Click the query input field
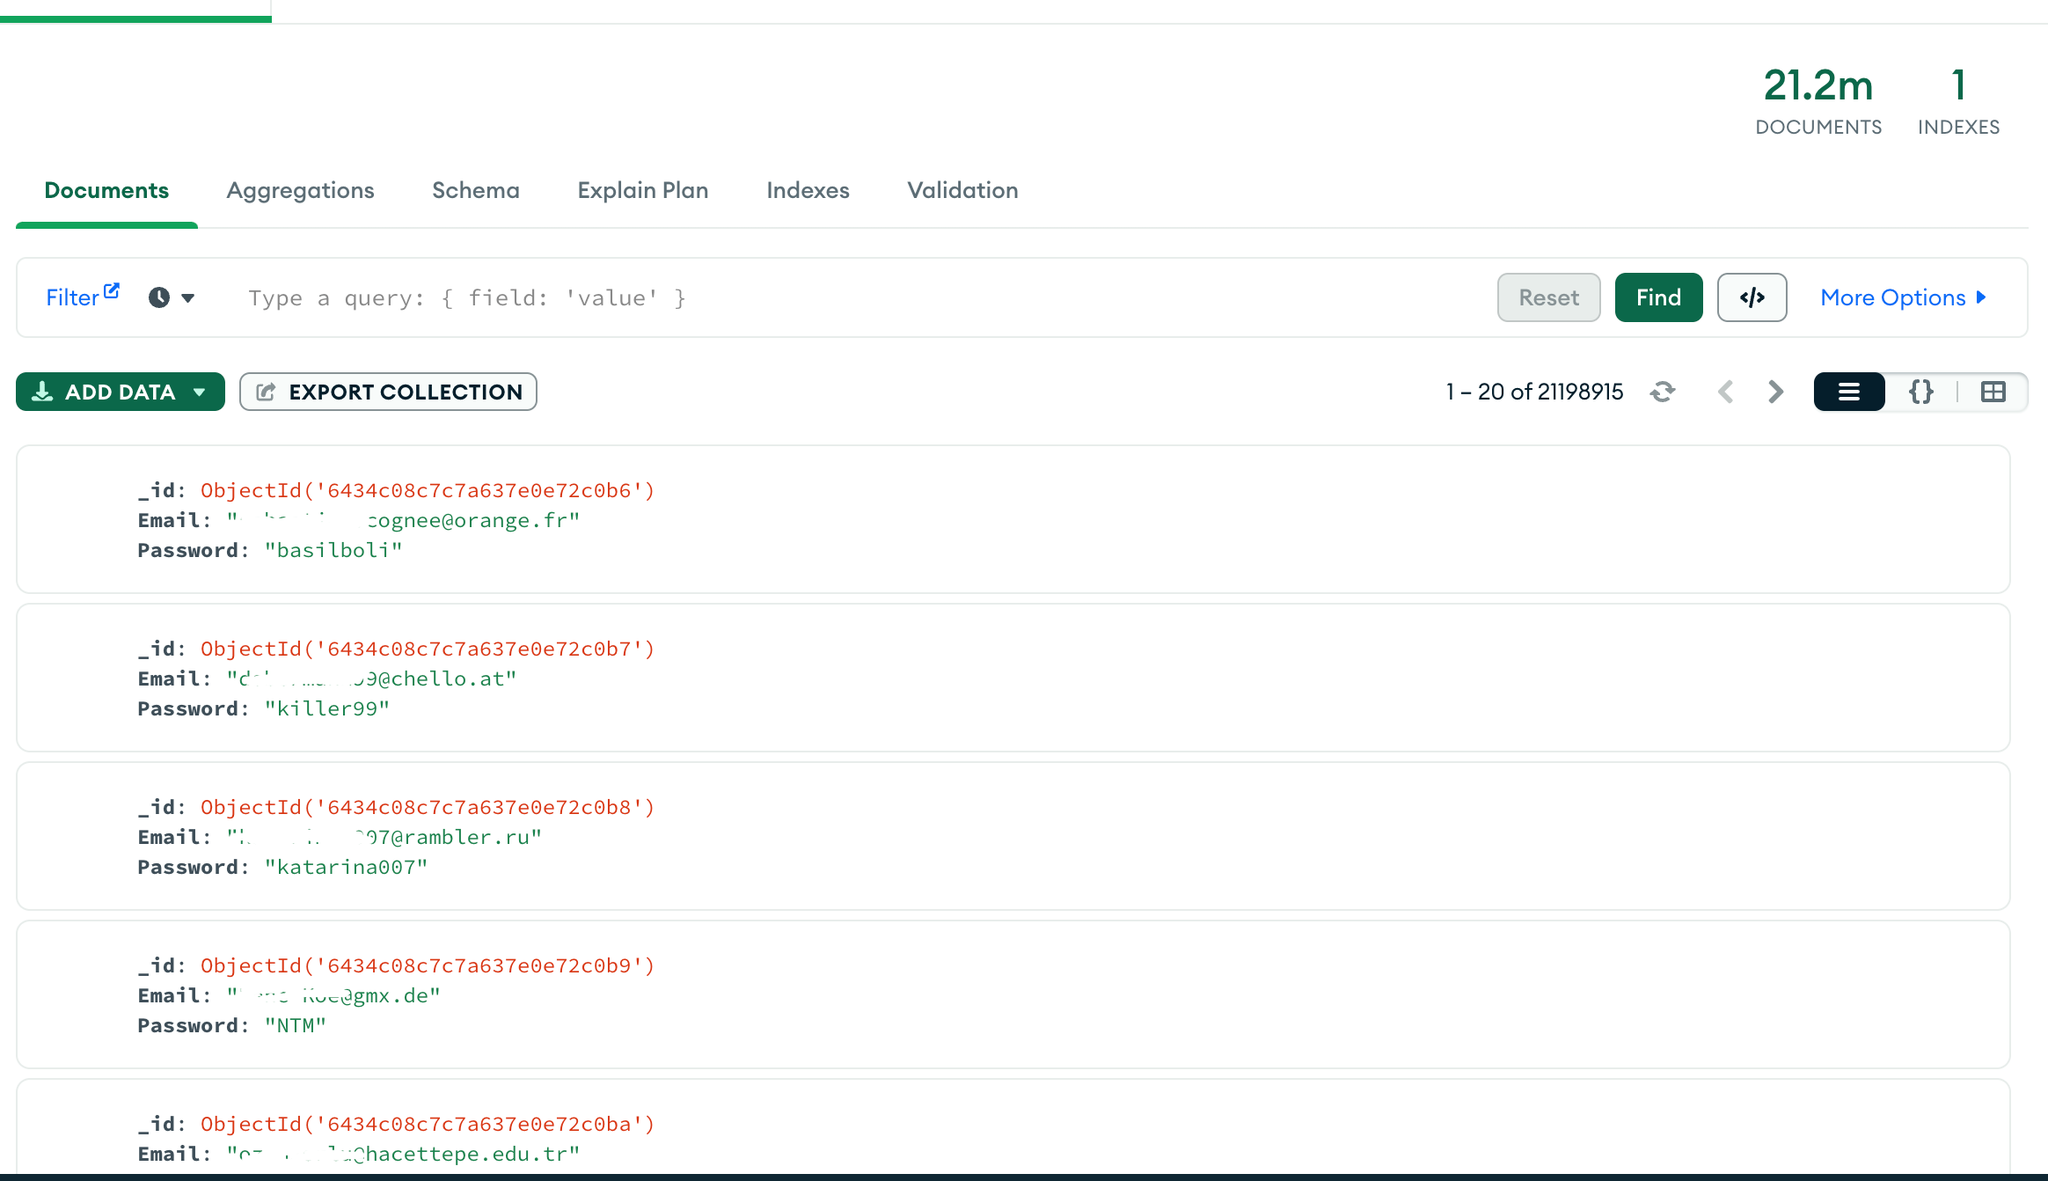Screen dimensions: 2048x1181 [700, 297]
